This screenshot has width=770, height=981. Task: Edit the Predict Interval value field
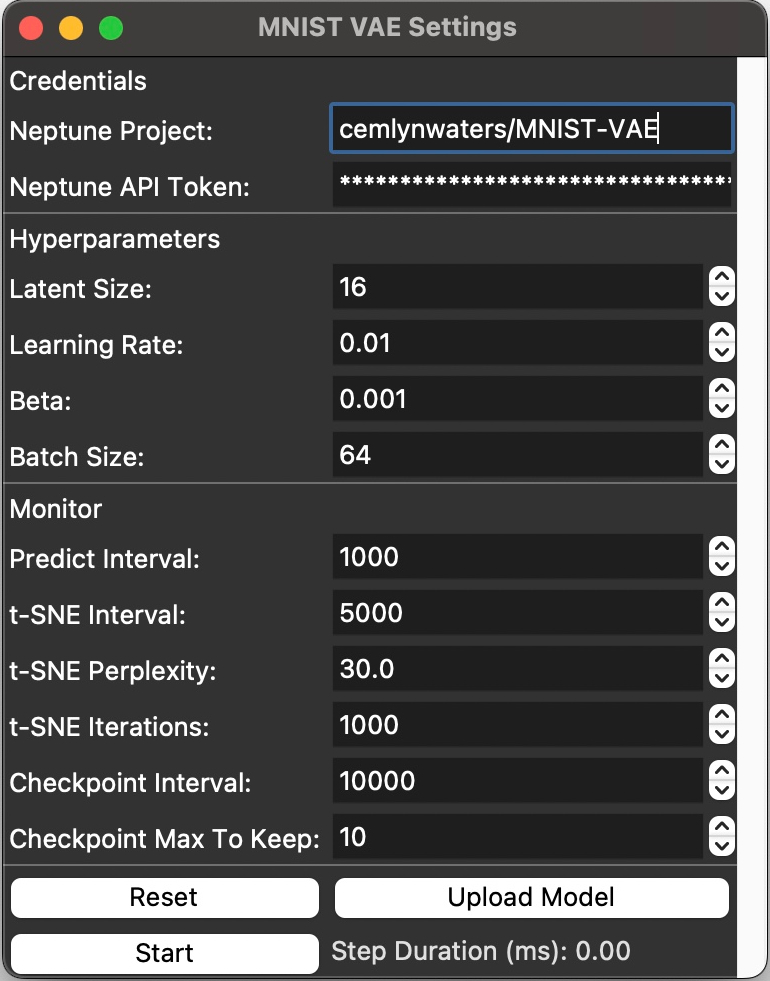518,556
